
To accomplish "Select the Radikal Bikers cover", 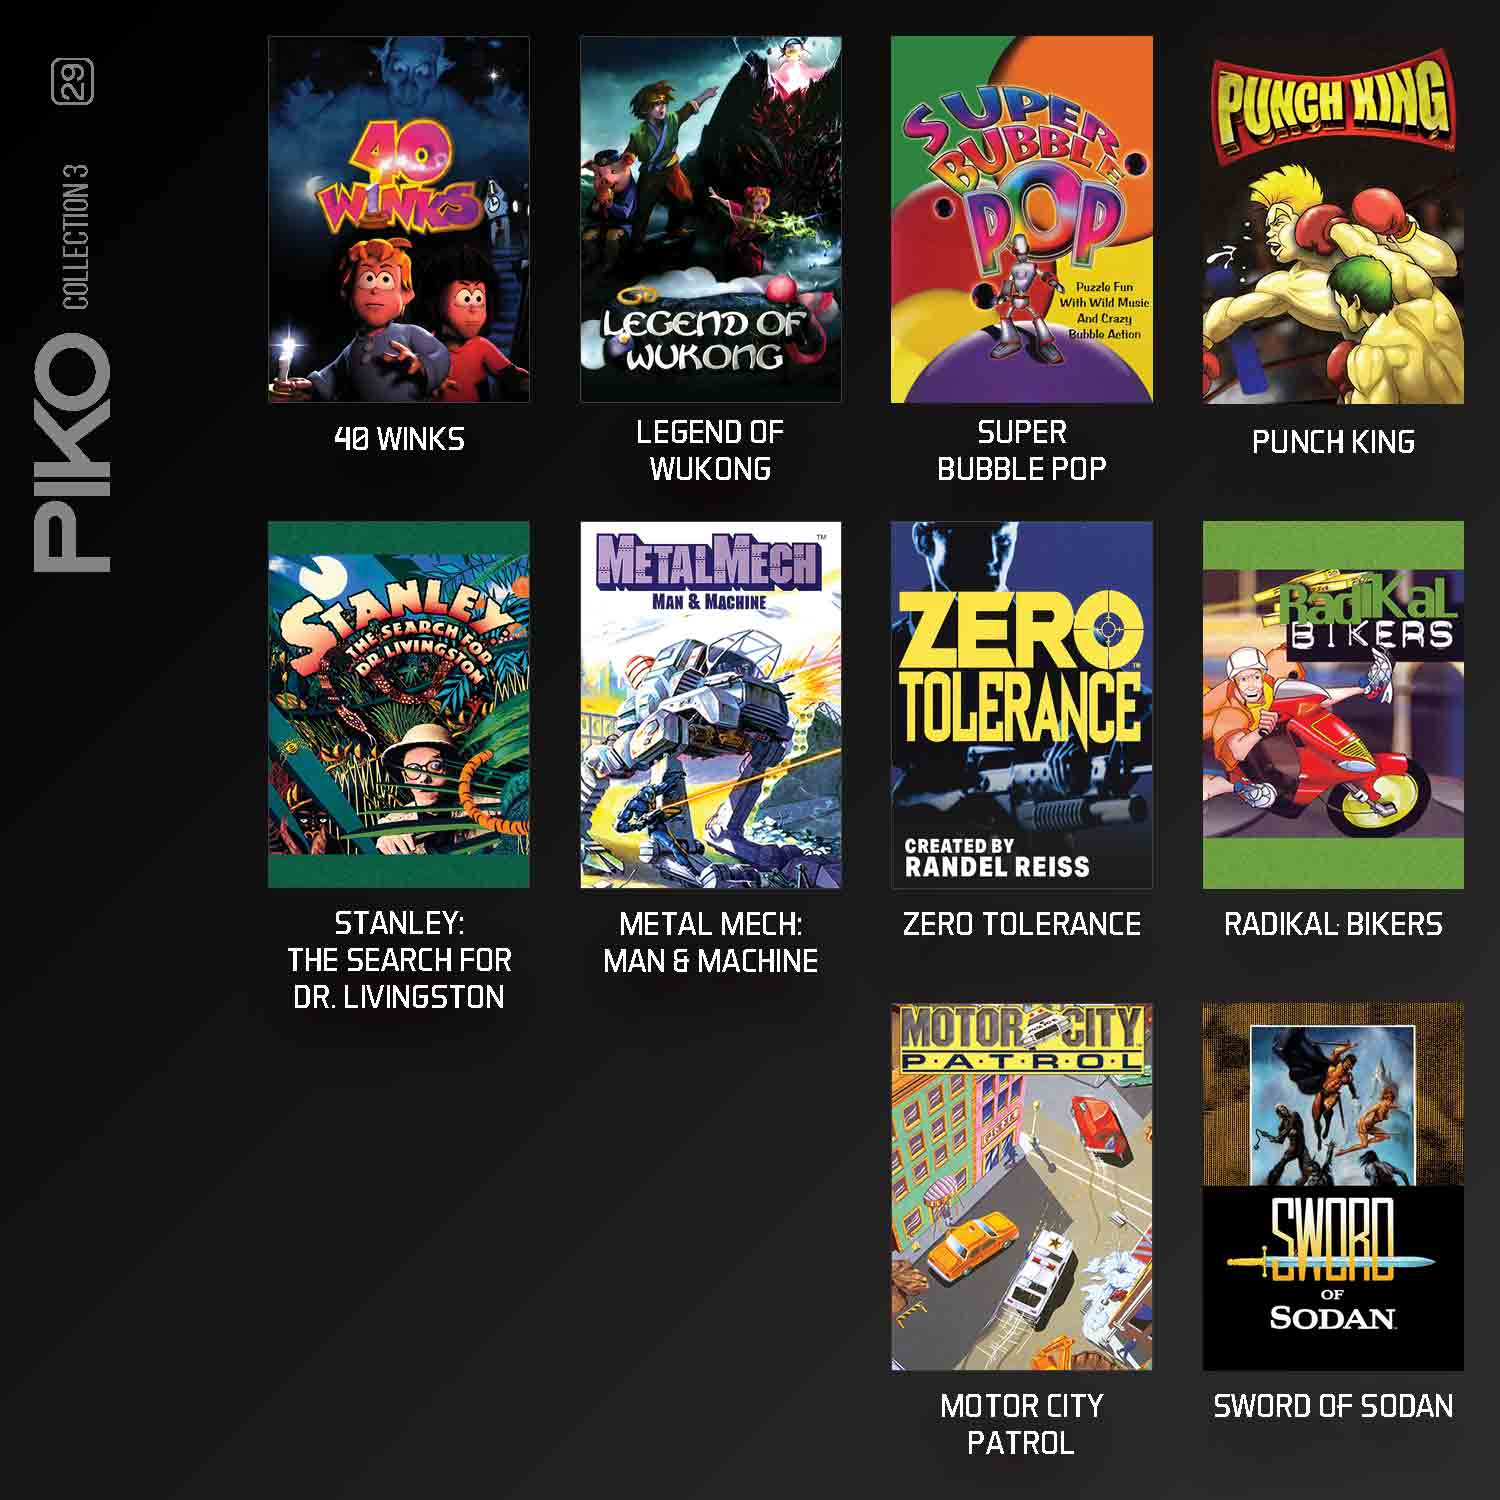I will point(1333,704).
